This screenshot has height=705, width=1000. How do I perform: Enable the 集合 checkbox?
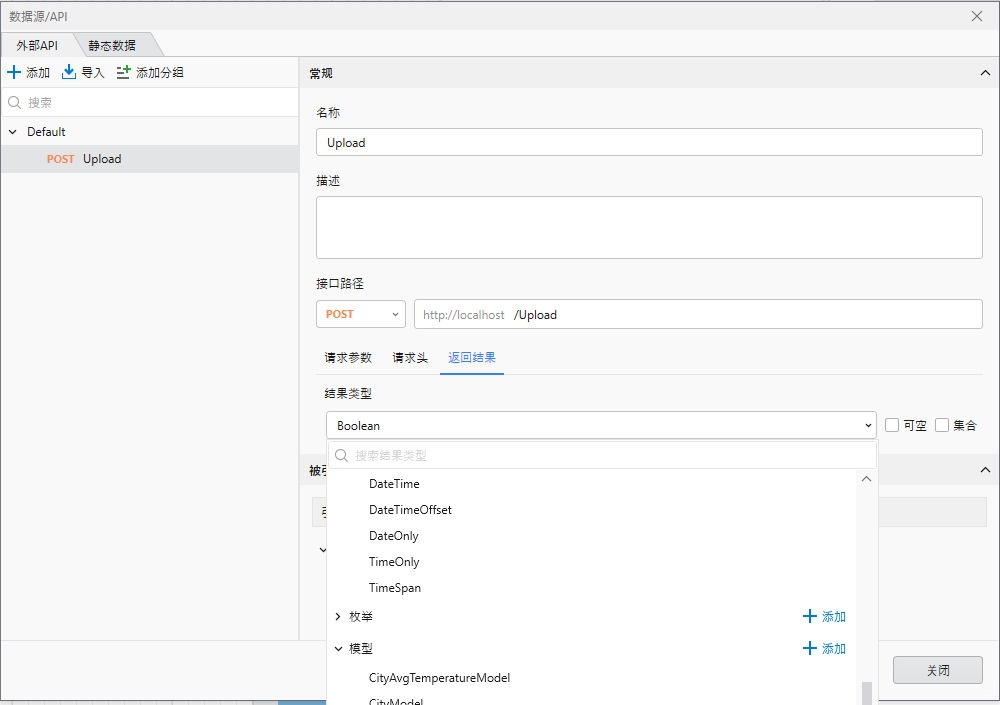tap(942, 425)
